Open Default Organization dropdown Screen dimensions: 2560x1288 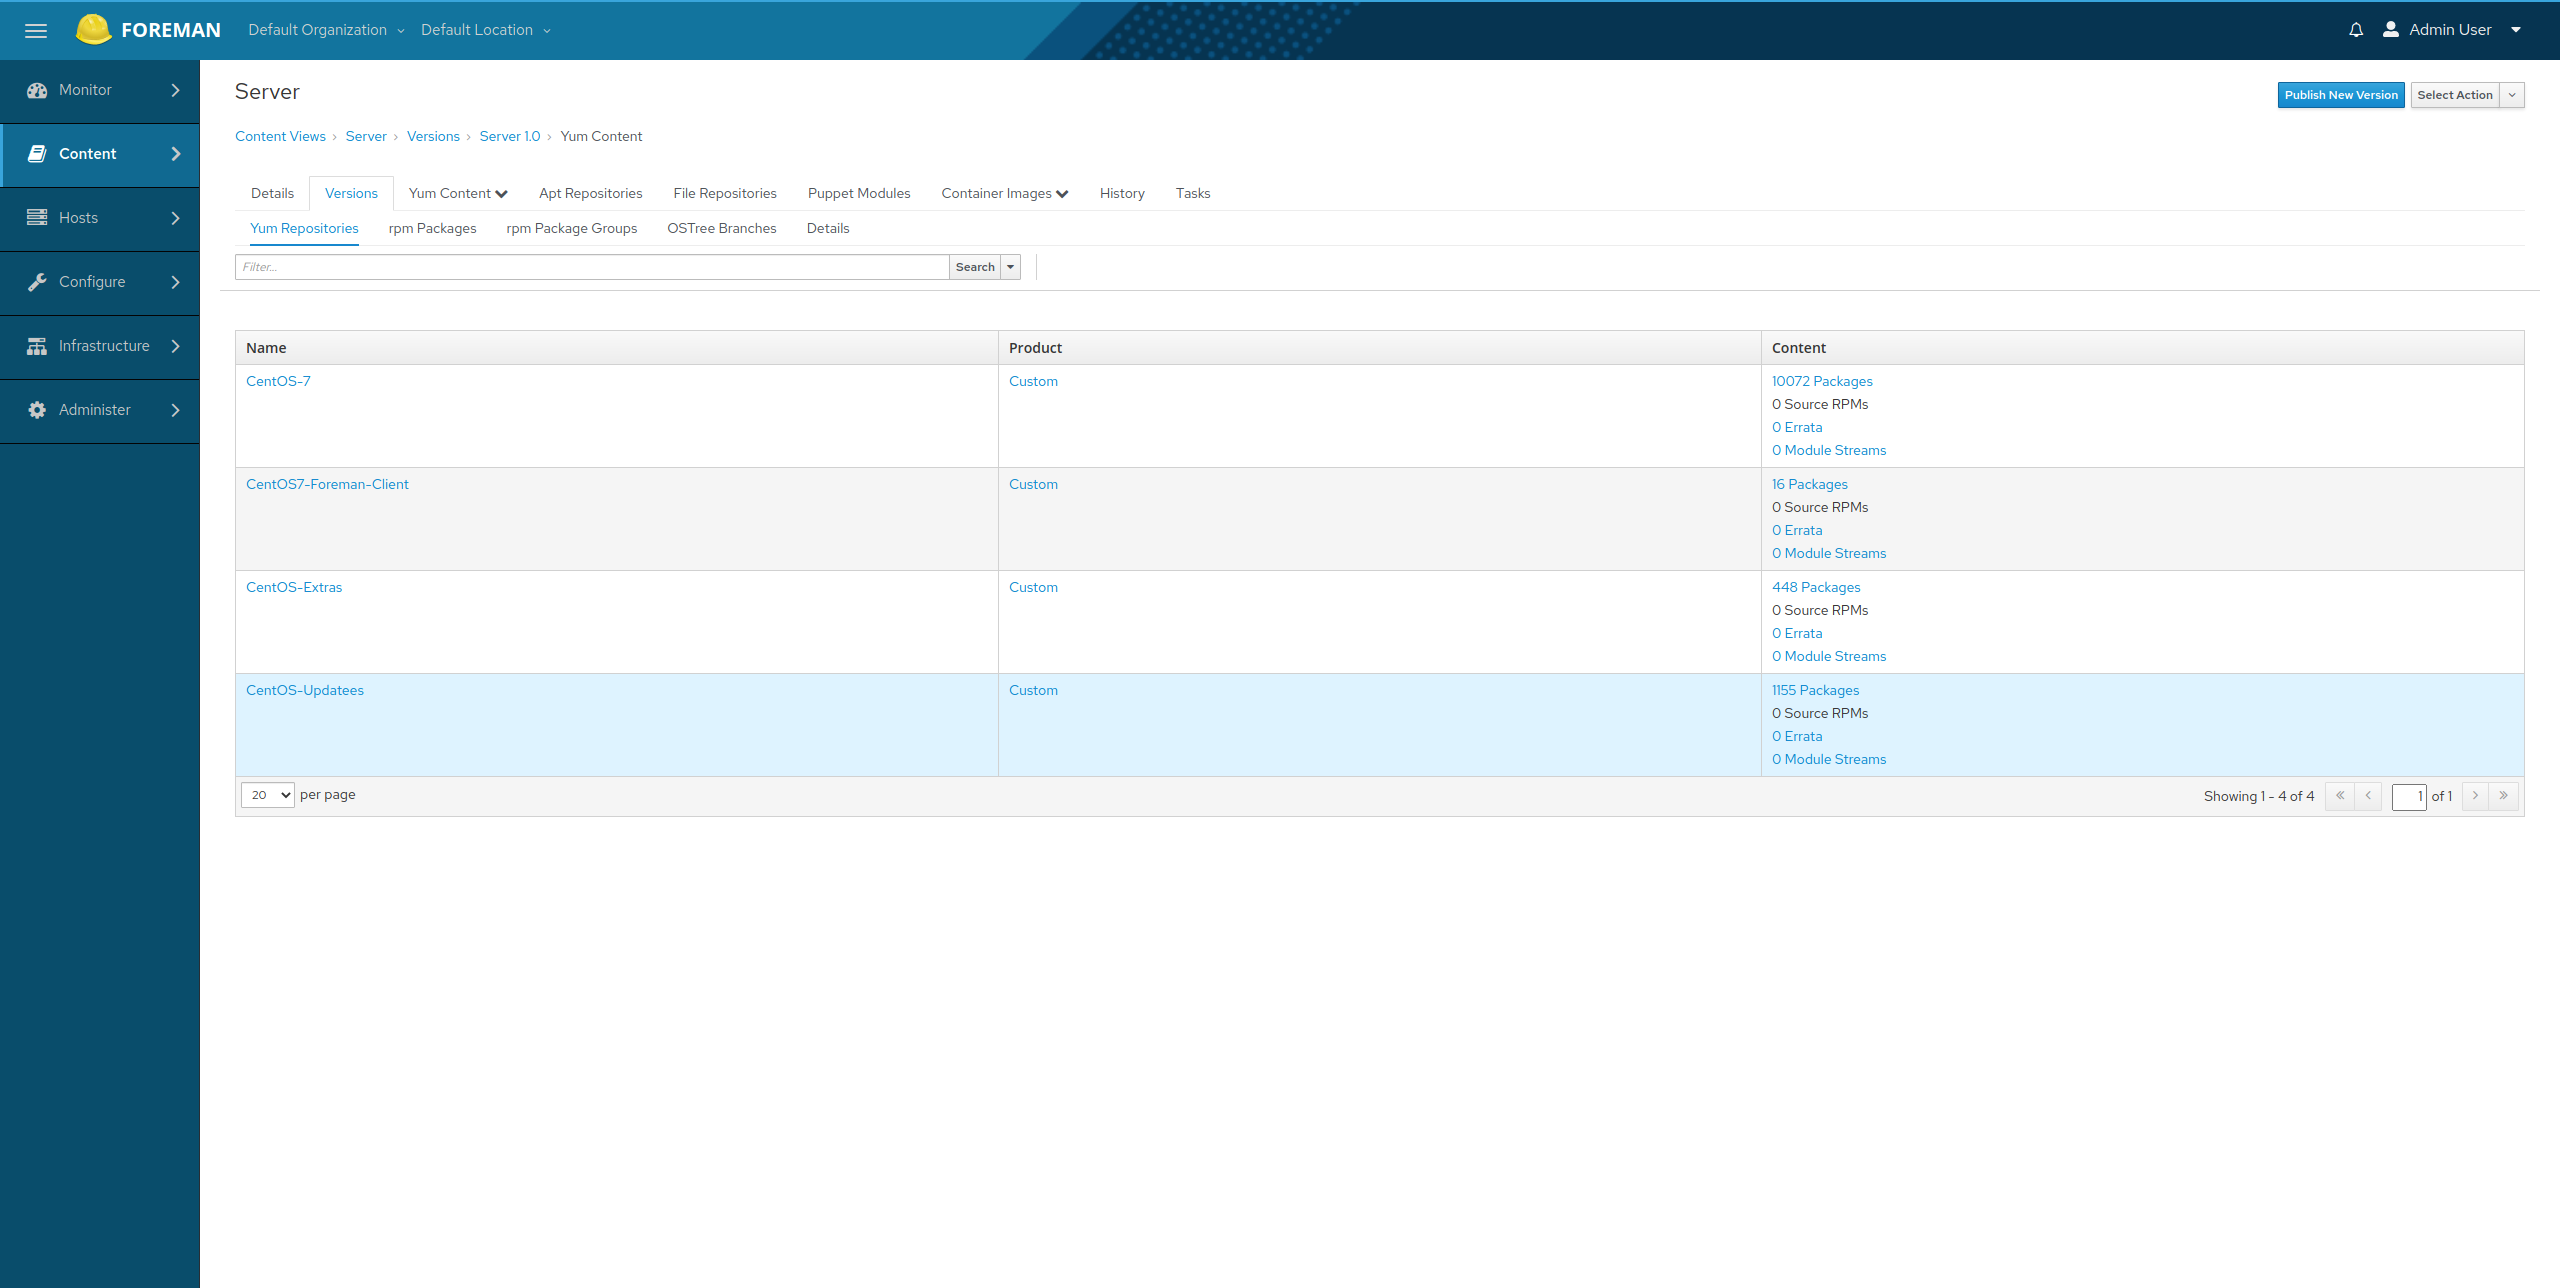[x=327, y=30]
